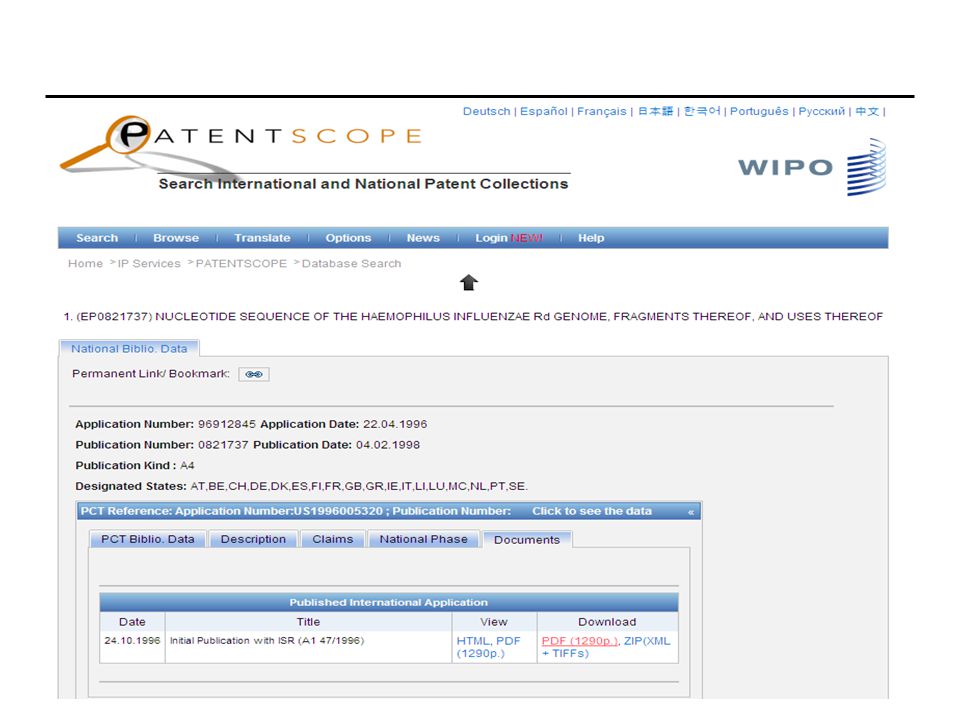The height and width of the screenshot is (720, 960).
Task: Click the View column header
Action: tap(493, 621)
